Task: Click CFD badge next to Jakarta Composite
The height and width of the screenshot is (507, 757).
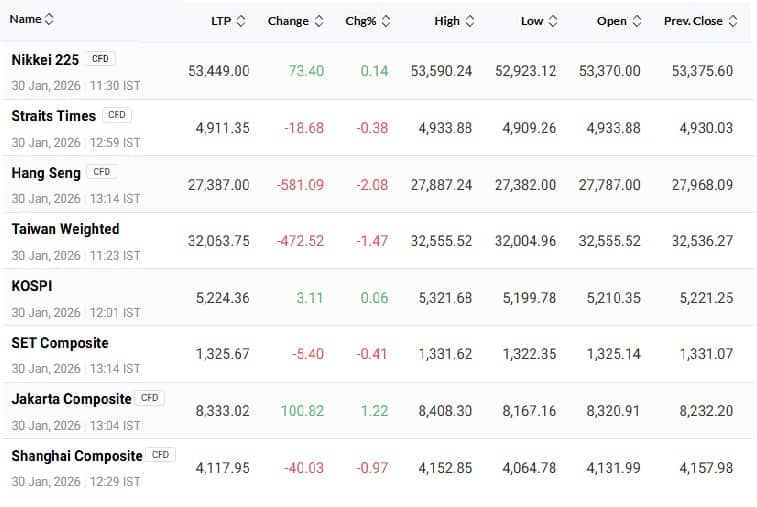Action: click(x=150, y=398)
